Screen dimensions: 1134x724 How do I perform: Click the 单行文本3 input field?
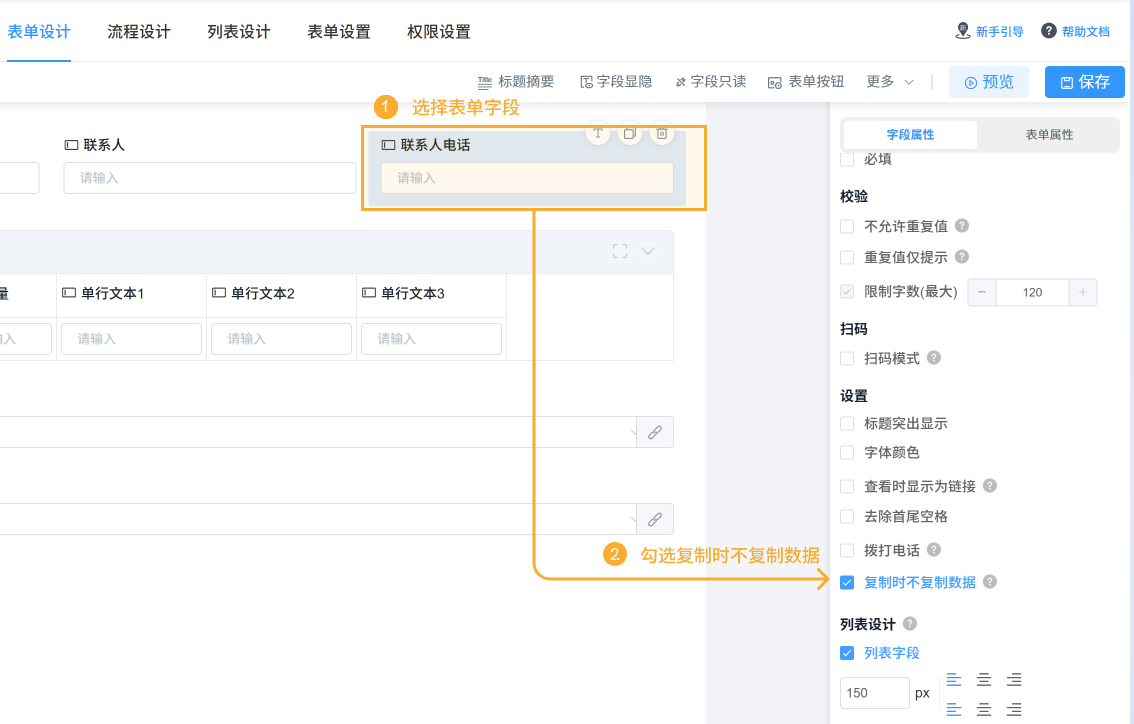431,338
